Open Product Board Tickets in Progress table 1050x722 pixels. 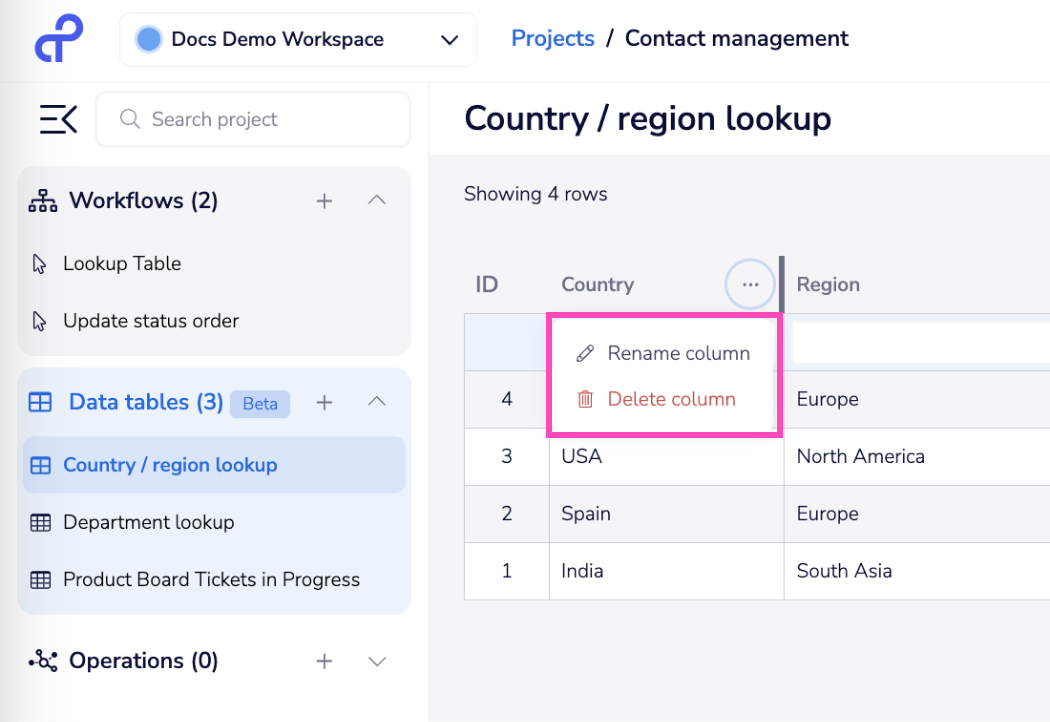point(211,579)
